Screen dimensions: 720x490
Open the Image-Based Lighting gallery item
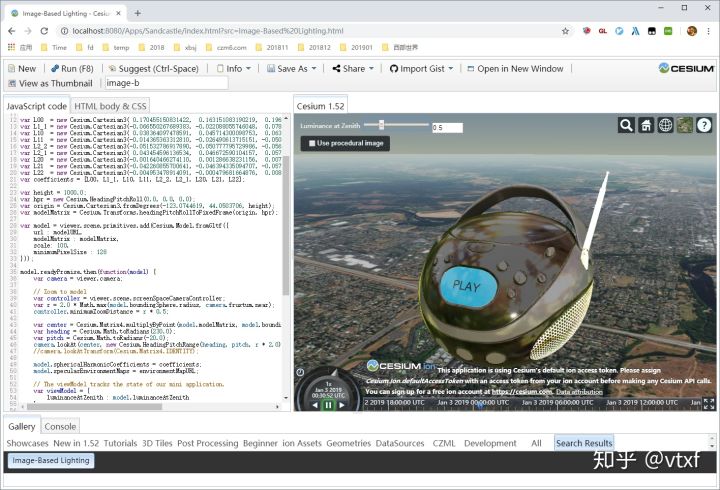(51, 460)
